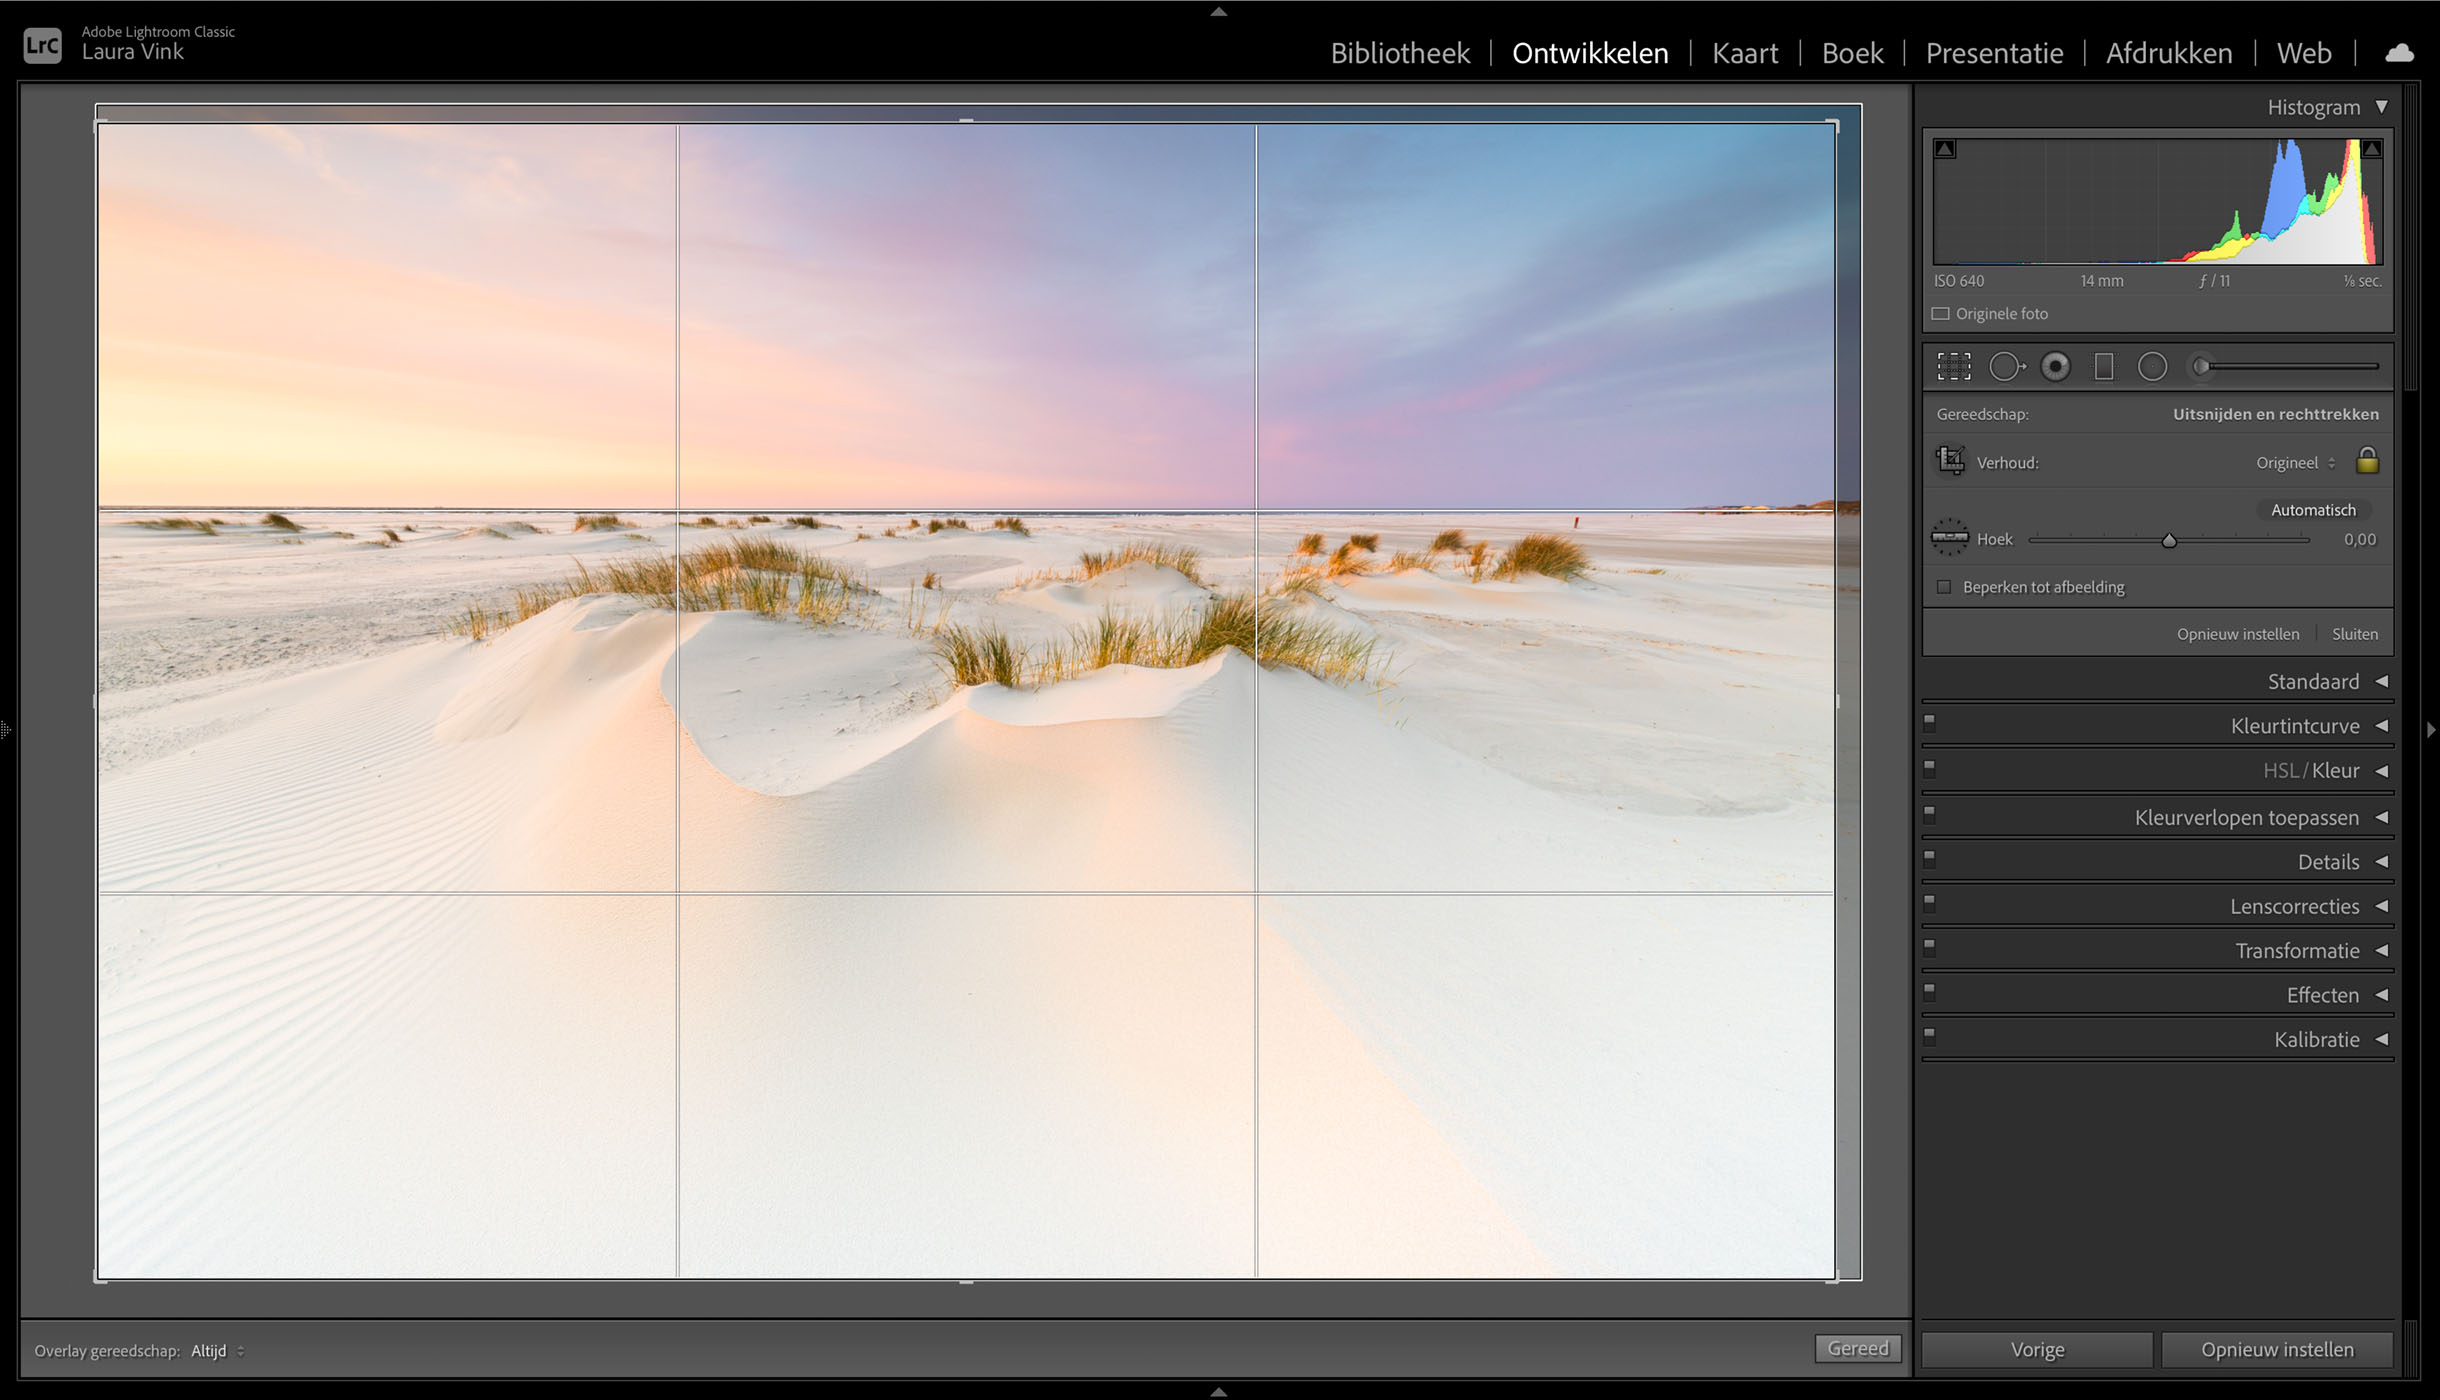Select the Spot Removal tool
The image size is (2440, 1400).
click(2005, 367)
